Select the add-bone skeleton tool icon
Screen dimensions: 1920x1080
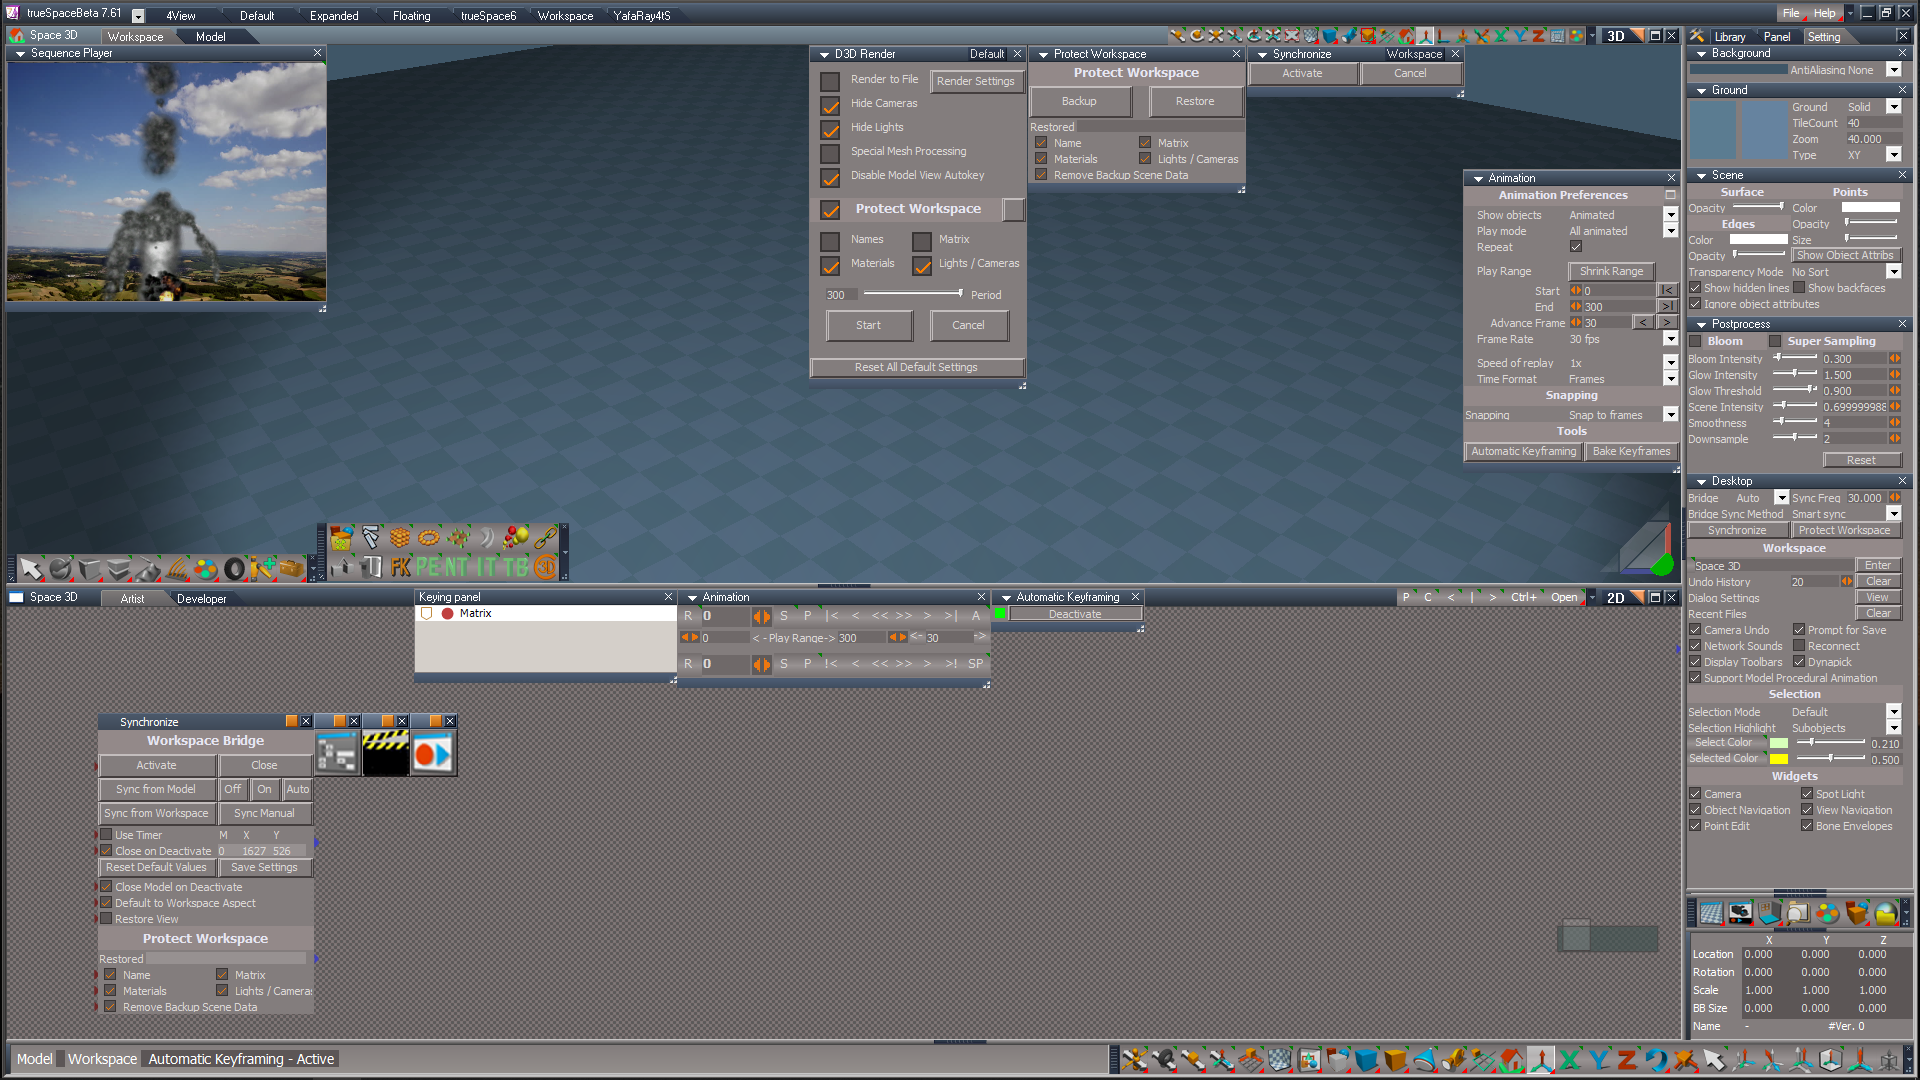(263, 569)
